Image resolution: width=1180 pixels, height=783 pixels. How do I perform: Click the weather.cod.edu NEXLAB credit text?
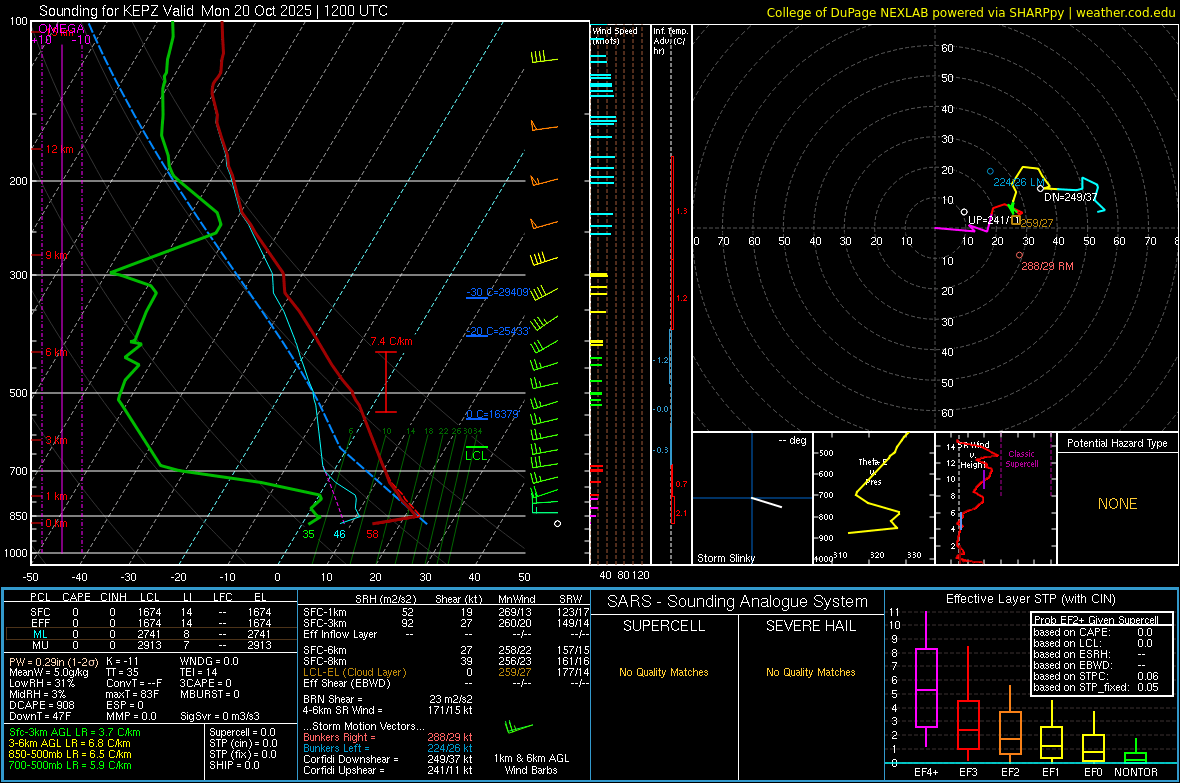click(970, 13)
